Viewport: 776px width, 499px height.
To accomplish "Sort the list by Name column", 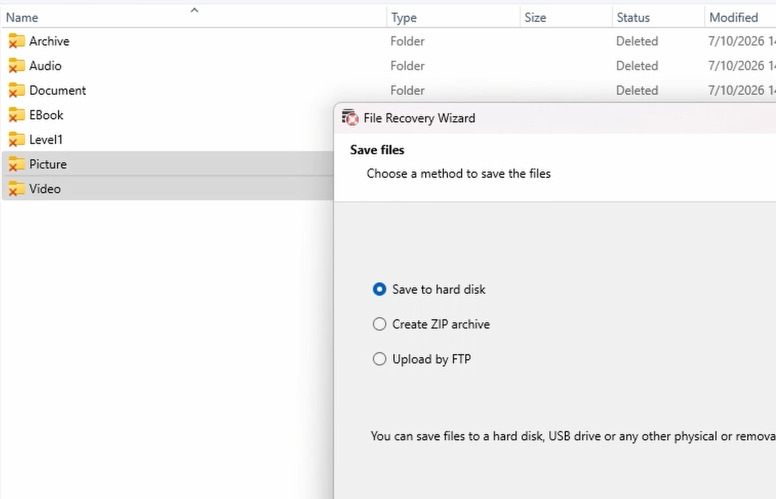I will (x=22, y=18).
